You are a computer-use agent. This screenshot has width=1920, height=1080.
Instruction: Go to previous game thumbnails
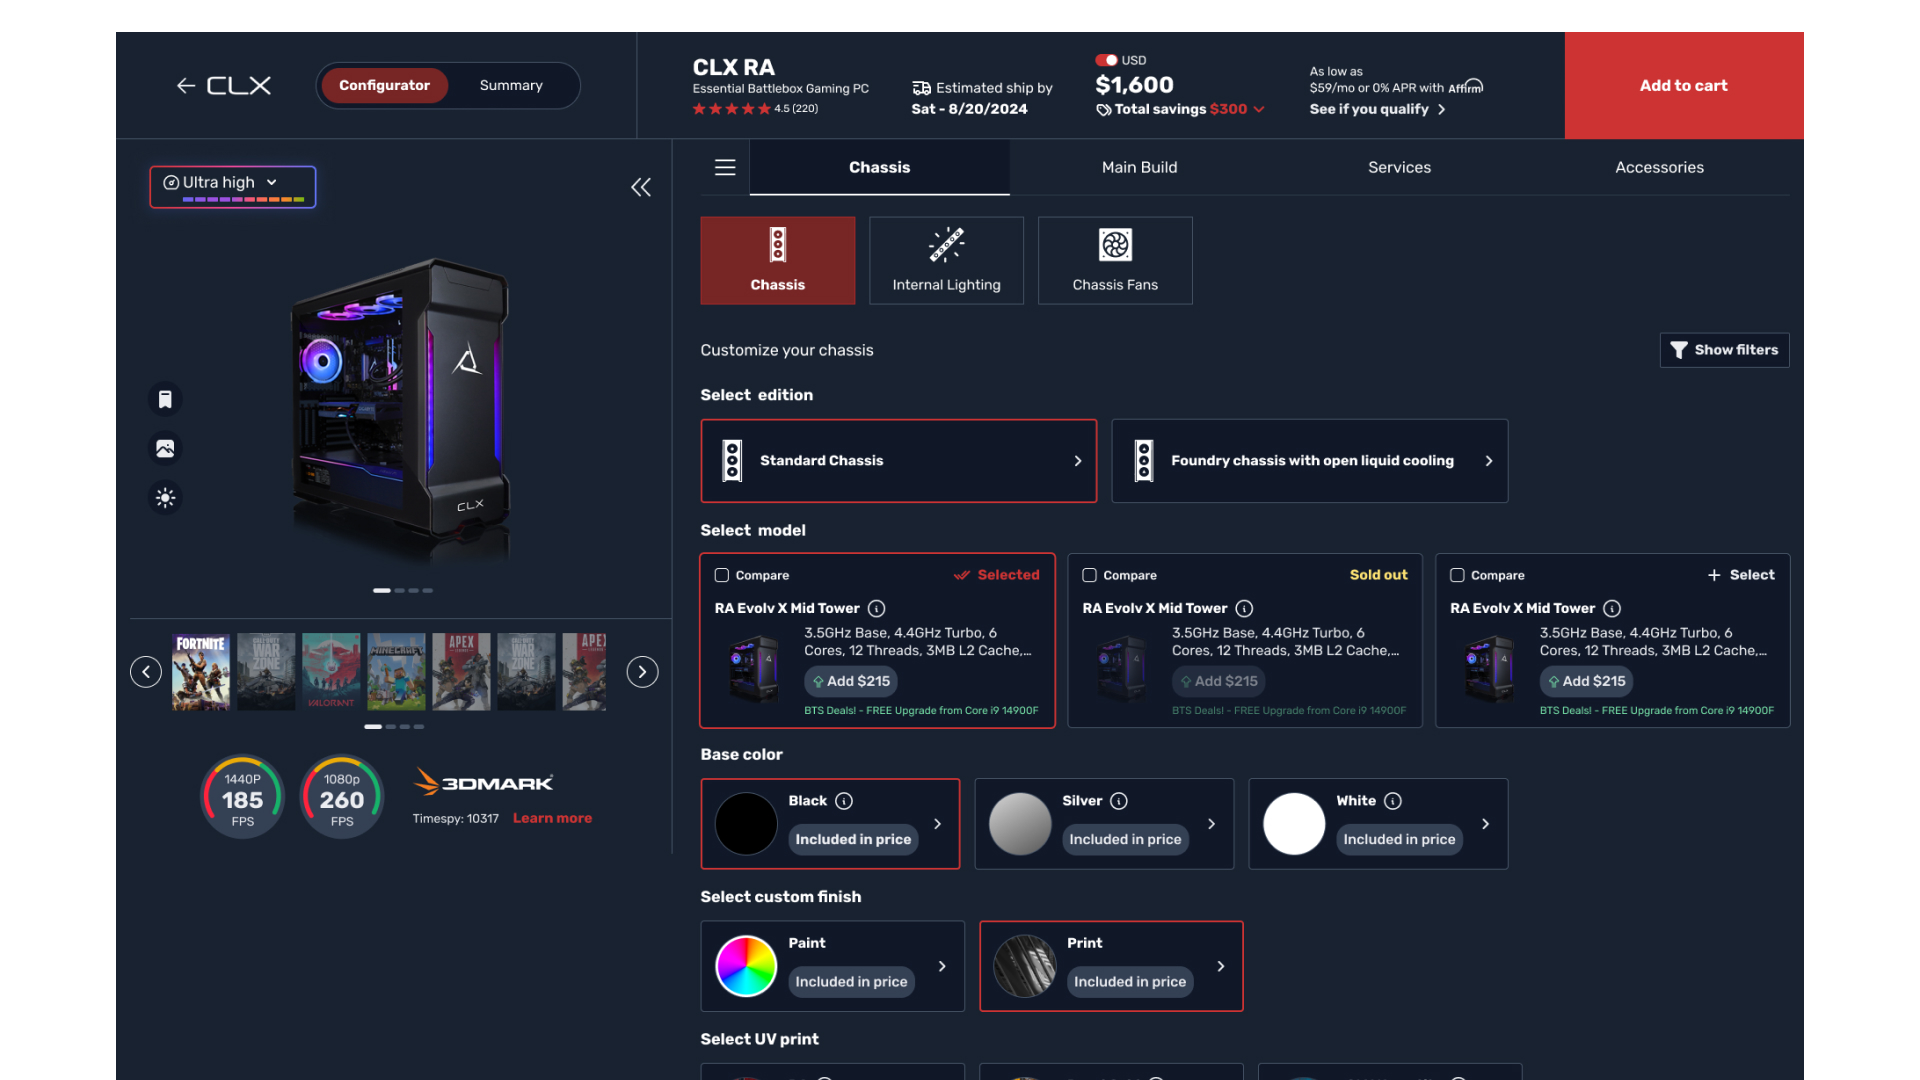point(146,672)
